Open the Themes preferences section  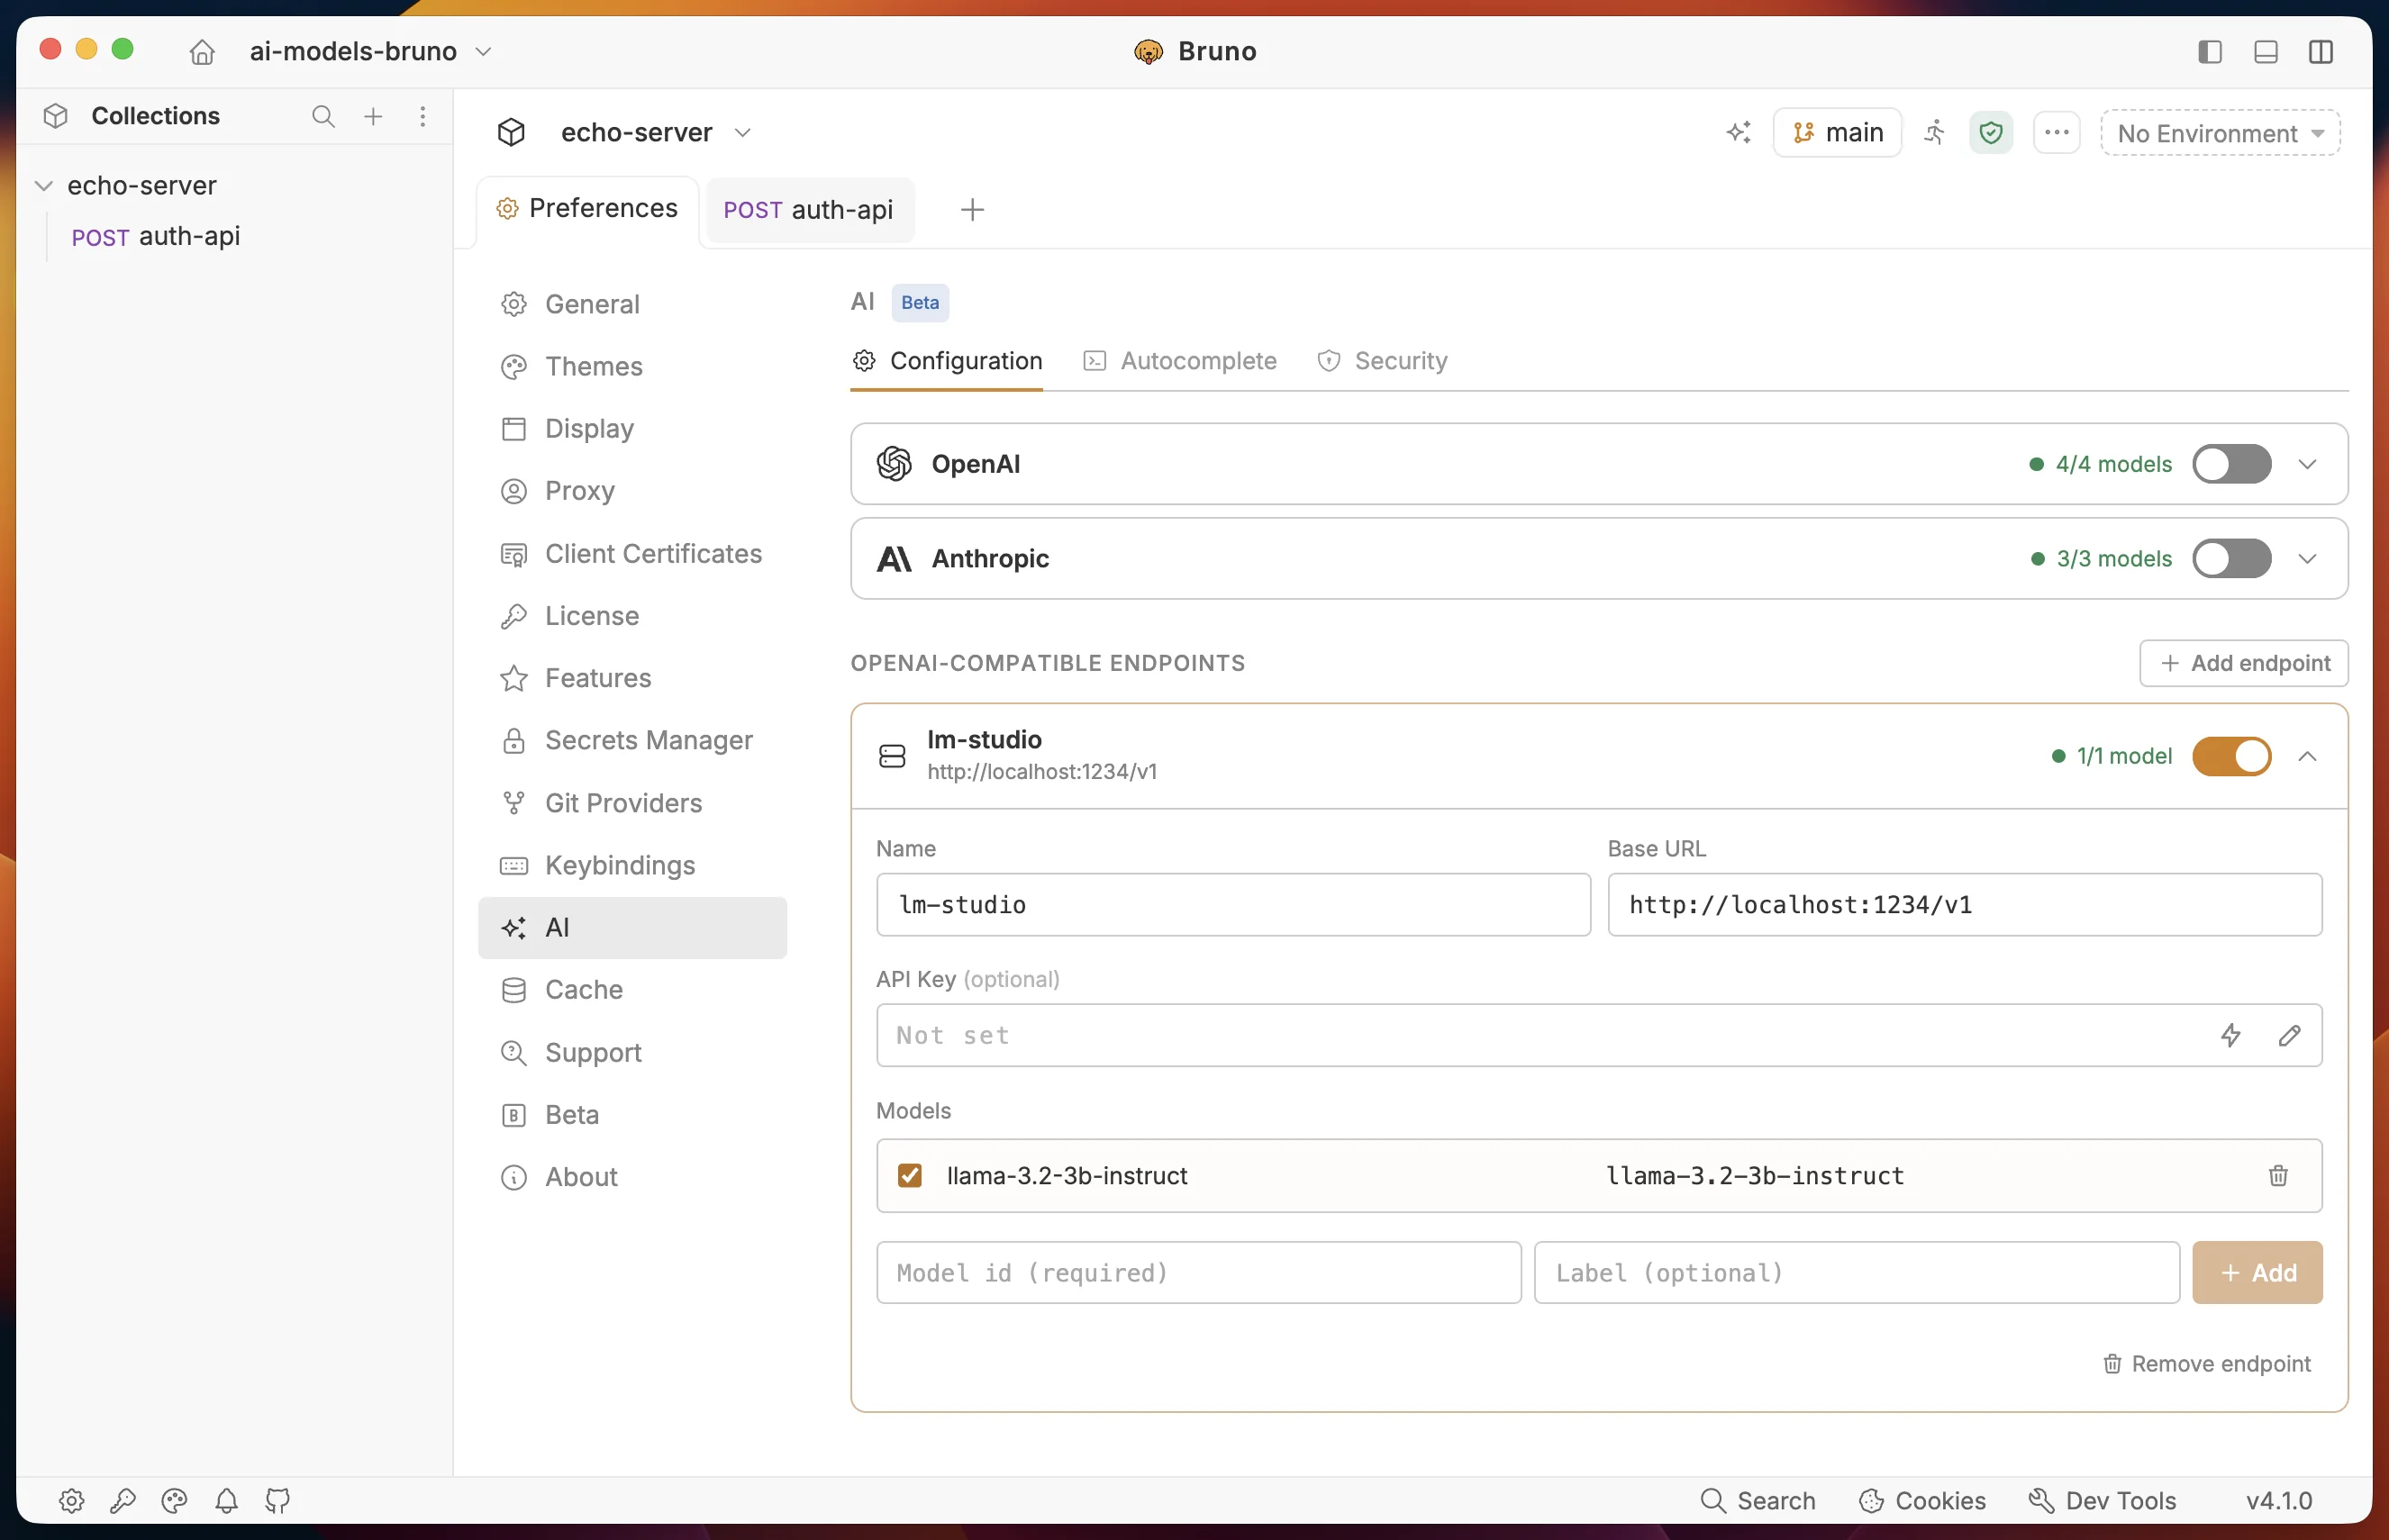click(x=632, y=366)
